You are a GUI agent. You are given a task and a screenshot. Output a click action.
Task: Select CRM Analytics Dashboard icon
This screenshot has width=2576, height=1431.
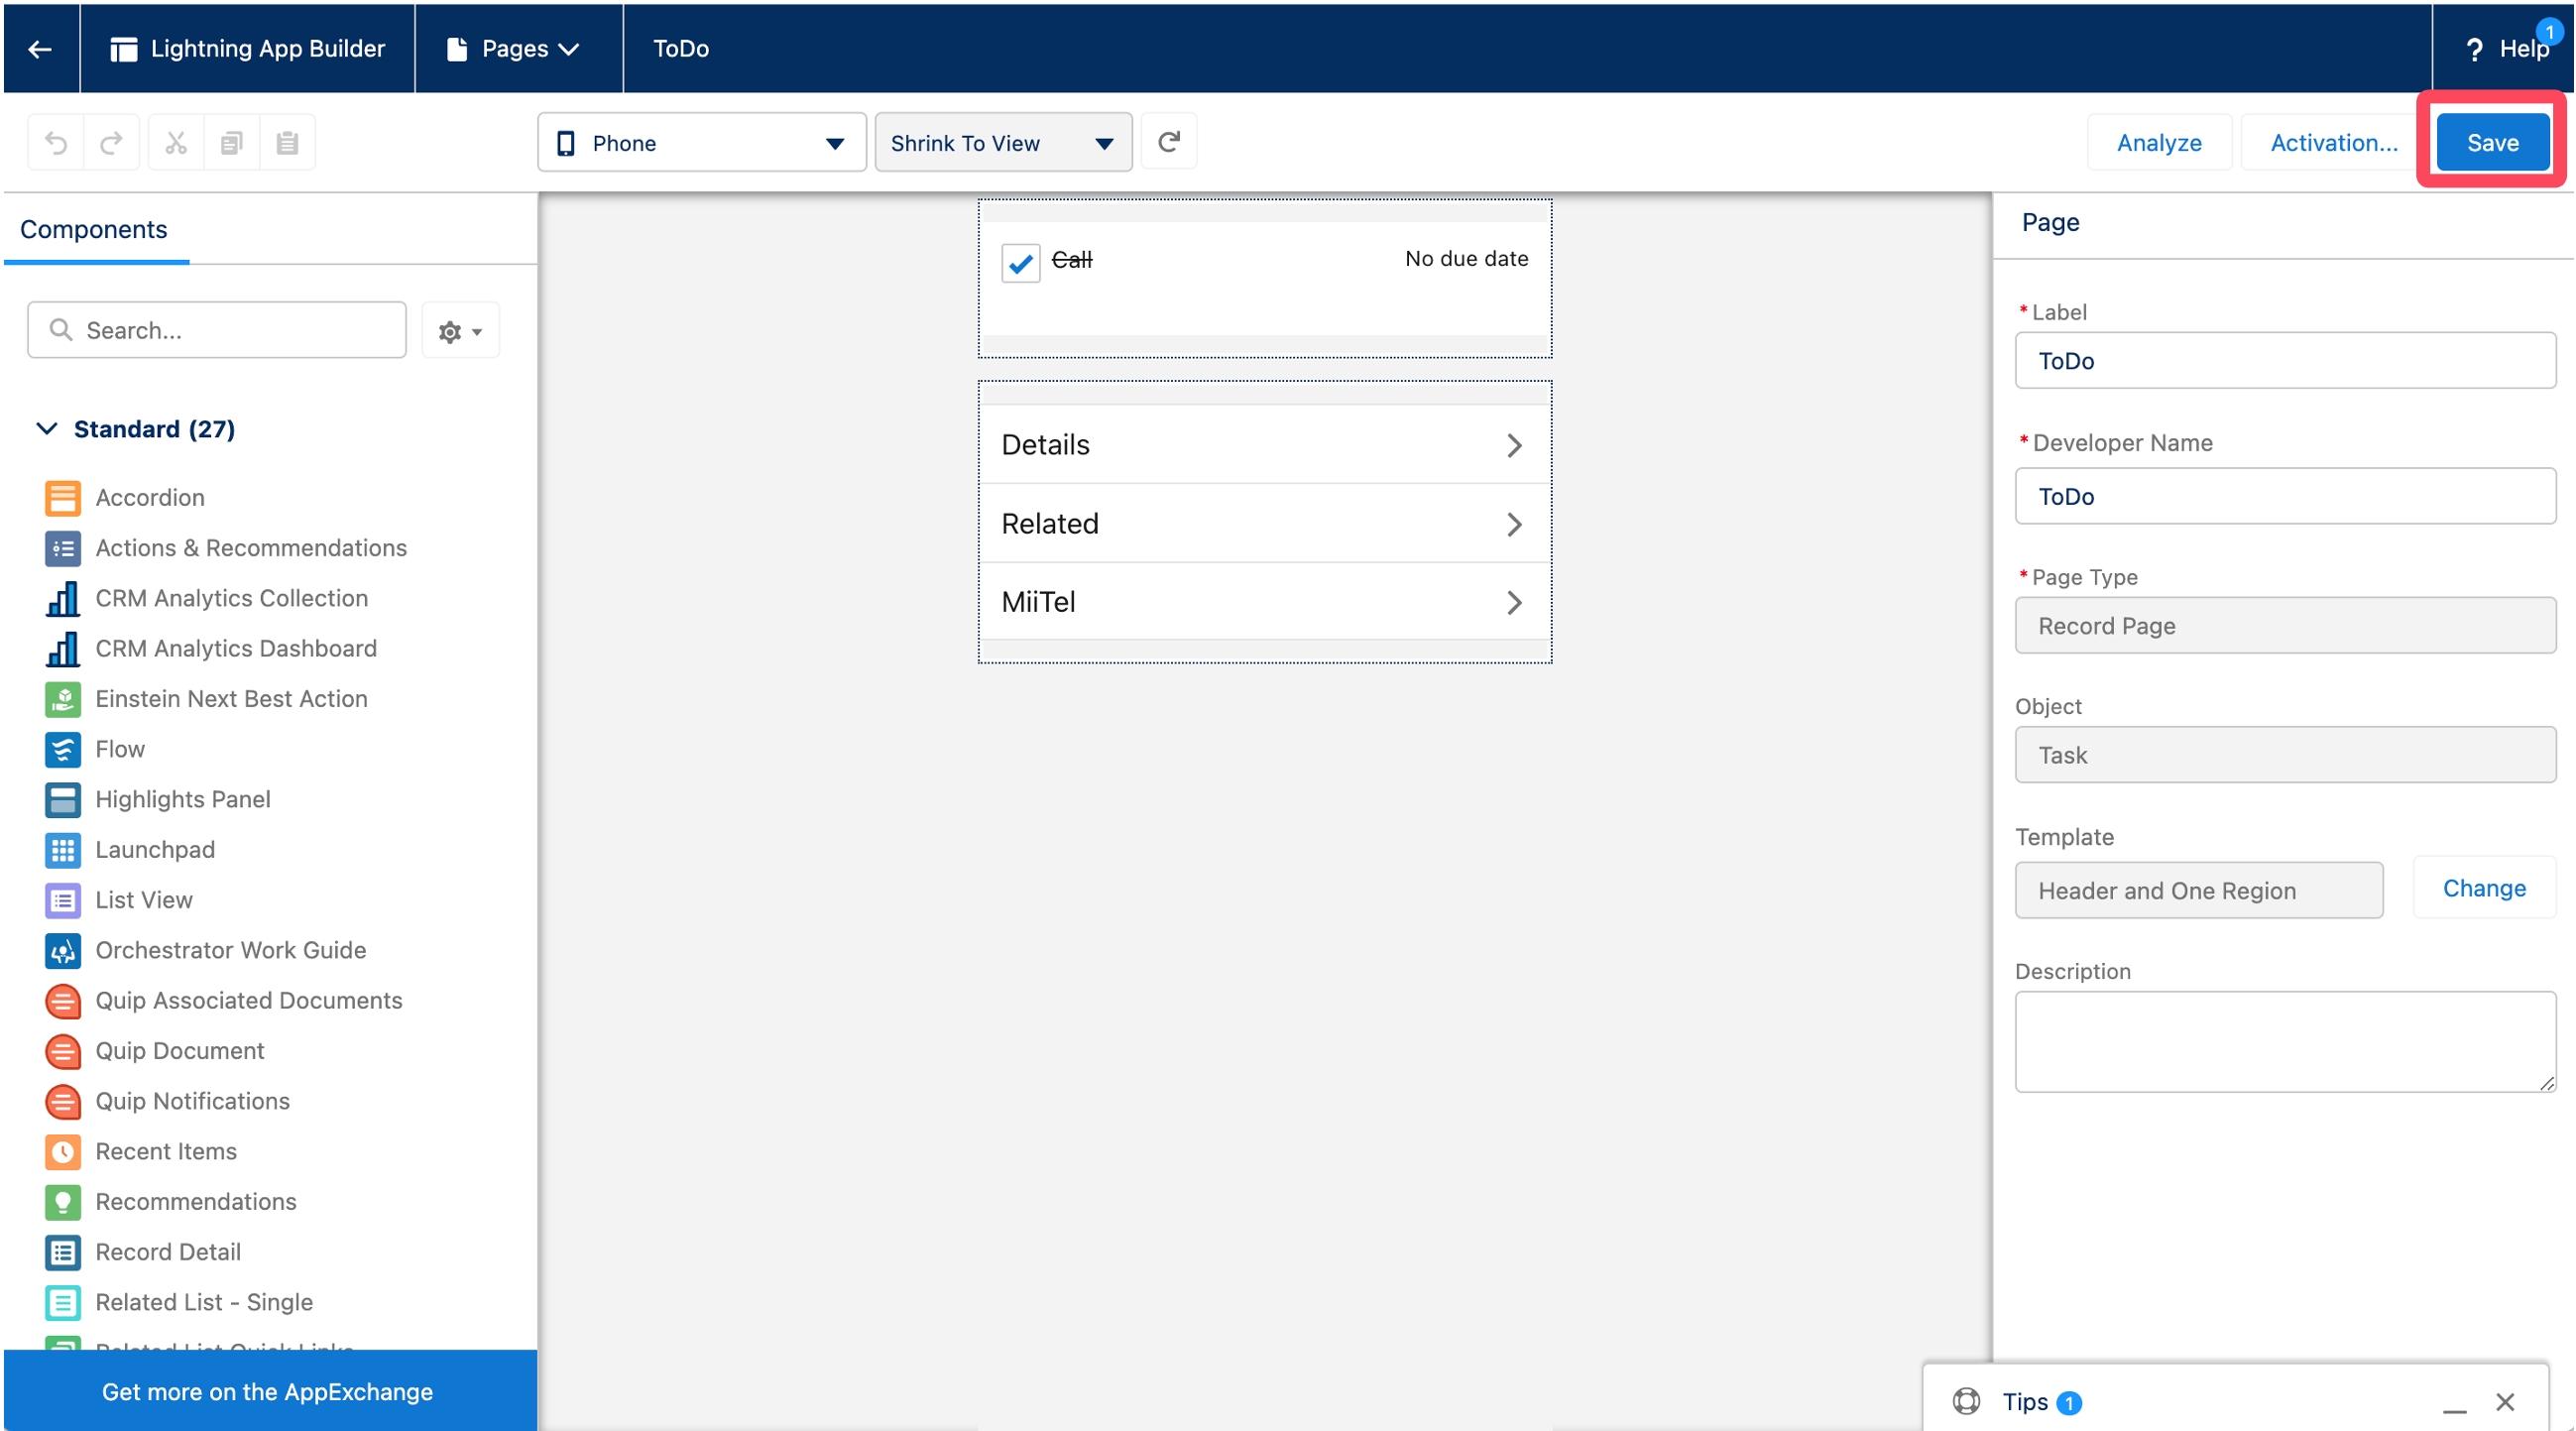point(63,649)
